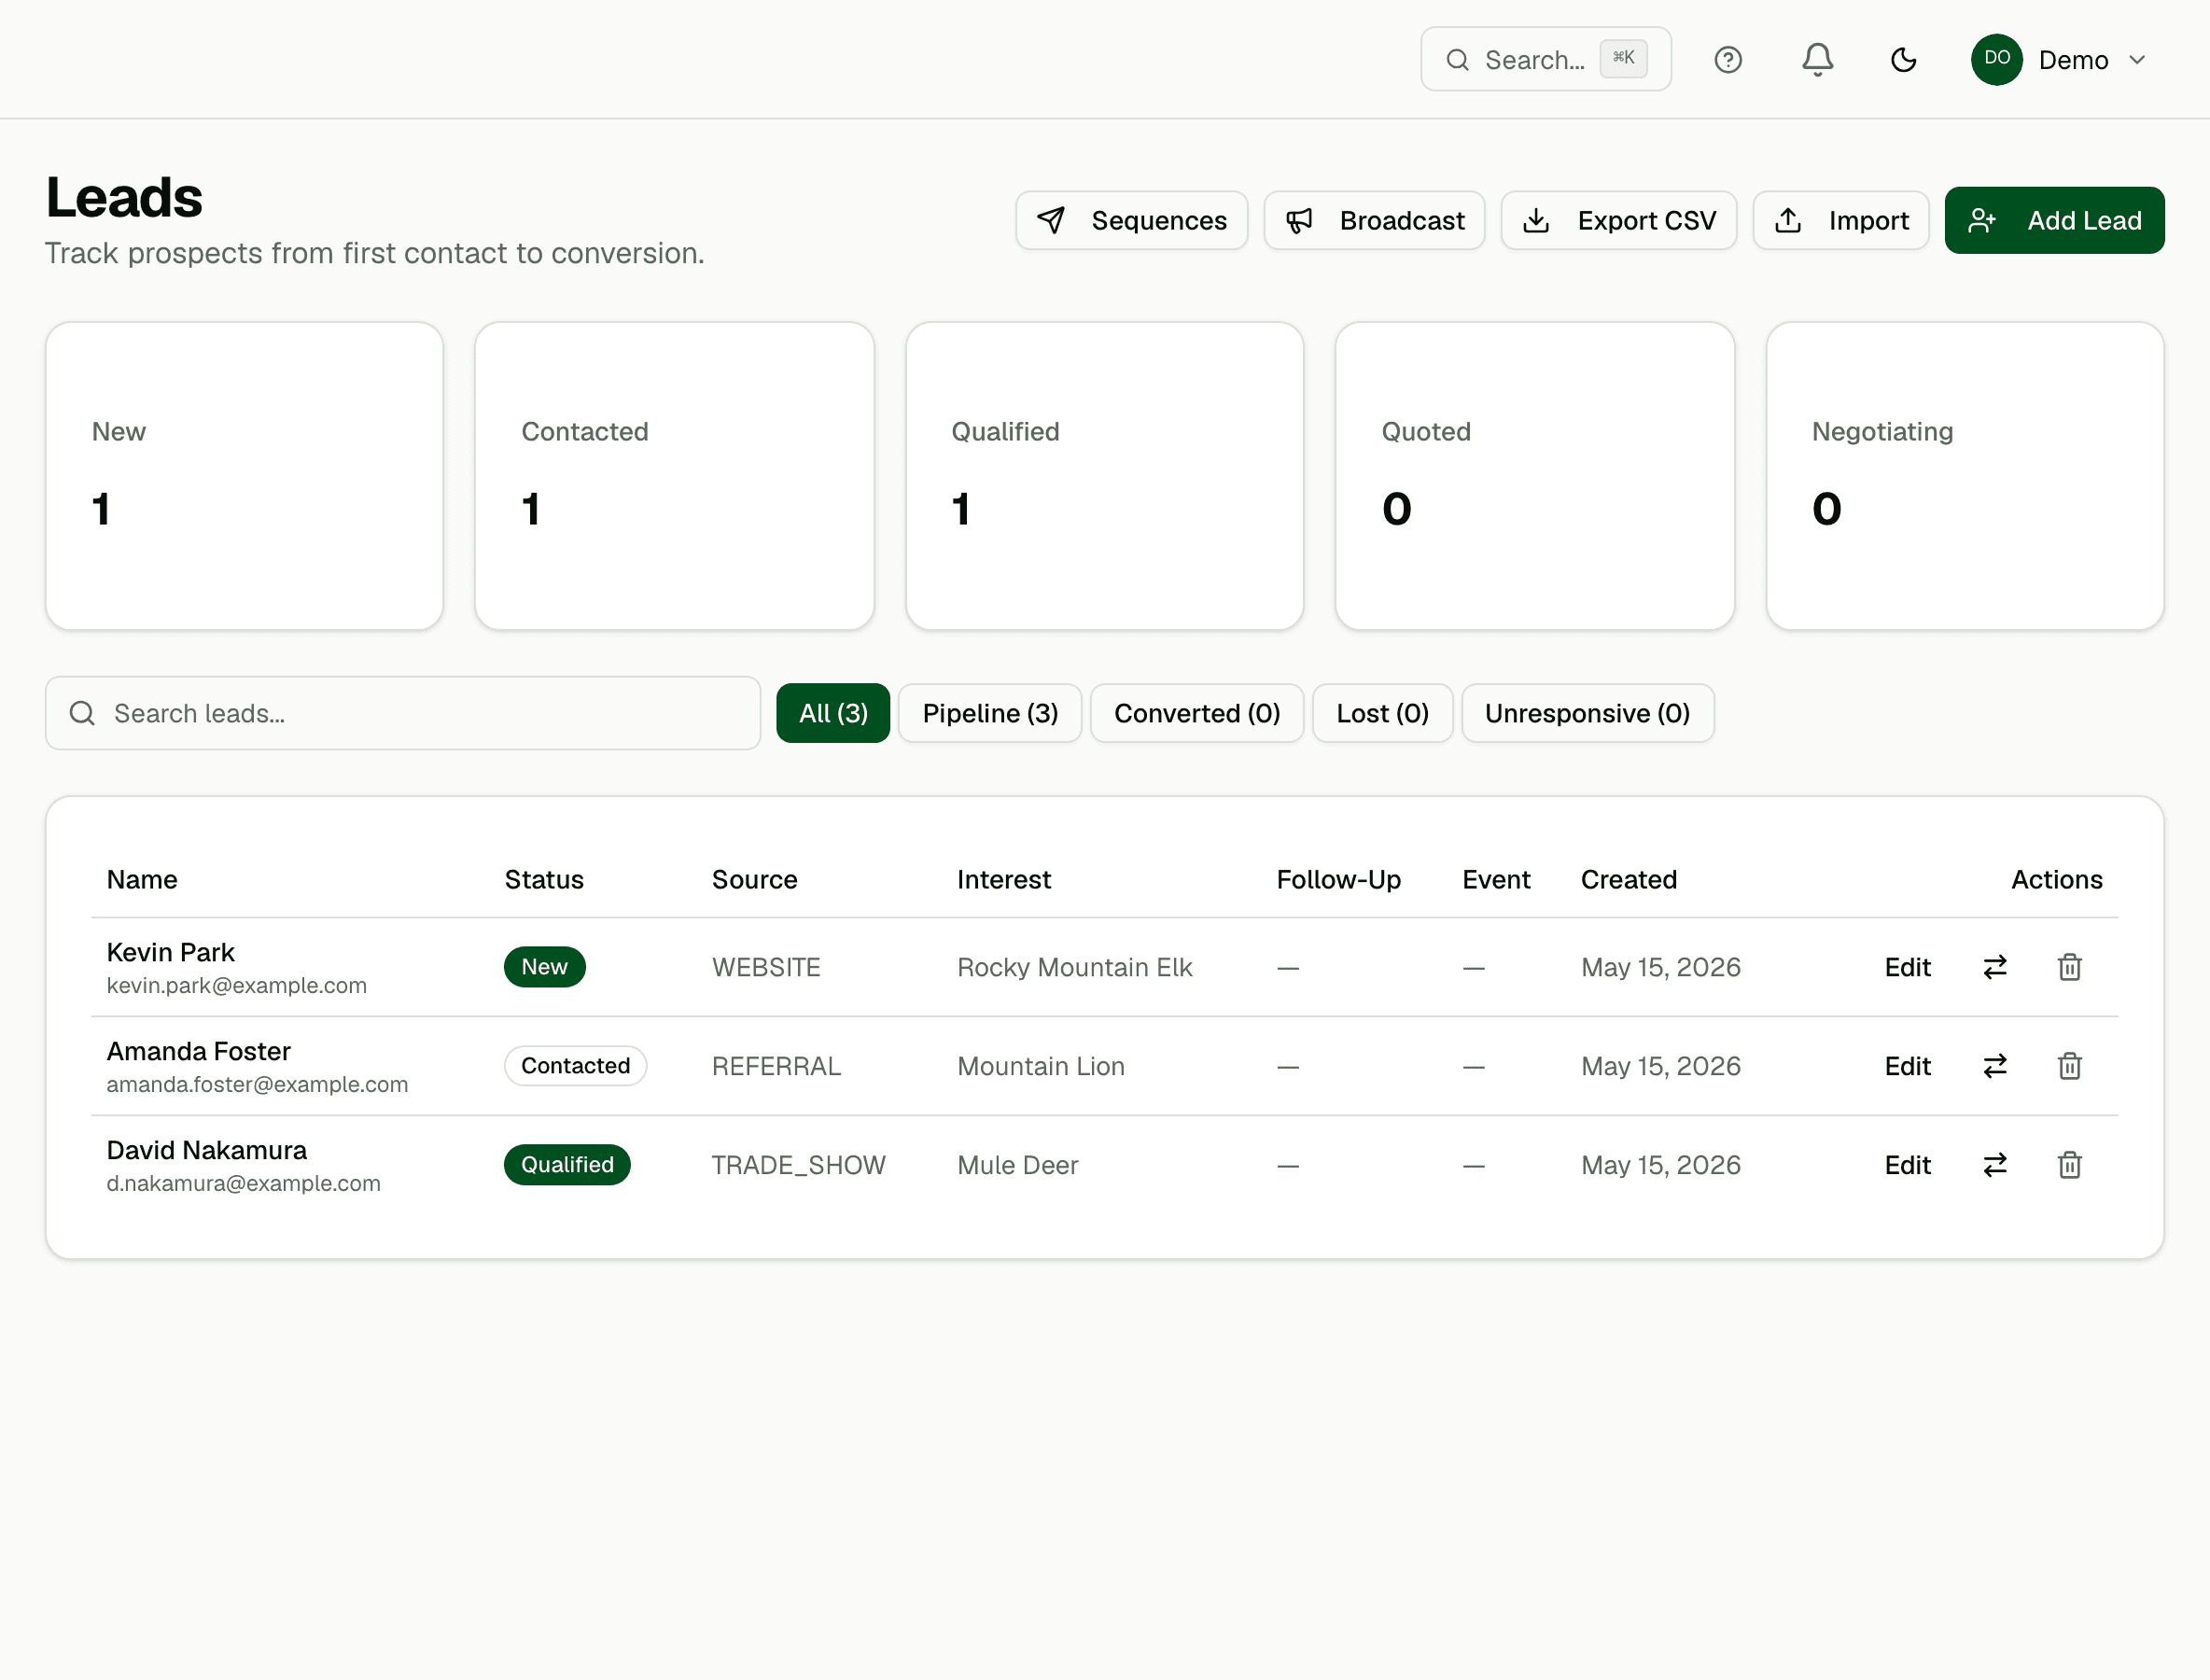The image size is (2210, 1680).
Task: Click the TRADE_SHOW source cell
Action: (x=798, y=1165)
